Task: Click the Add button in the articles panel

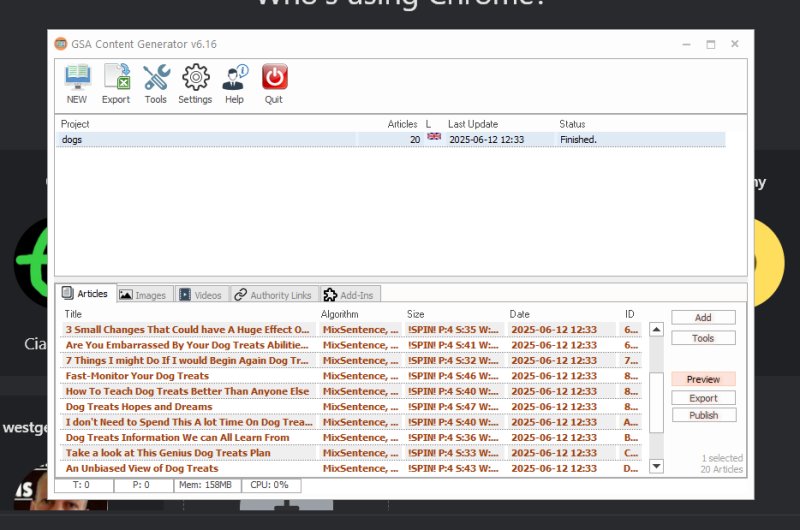Action: (x=703, y=317)
